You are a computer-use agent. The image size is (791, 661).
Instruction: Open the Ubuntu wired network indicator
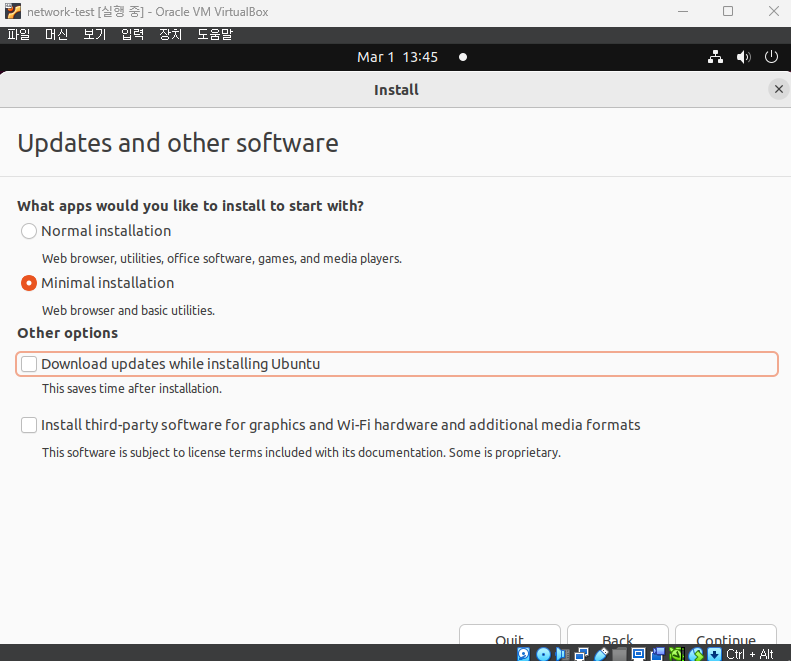click(x=715, y=57)
